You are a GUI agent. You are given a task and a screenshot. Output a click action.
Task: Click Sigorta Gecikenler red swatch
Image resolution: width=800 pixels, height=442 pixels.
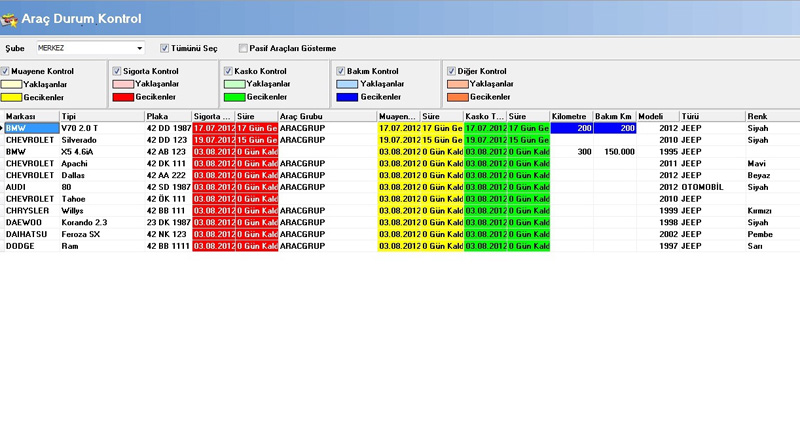[123, 96]
